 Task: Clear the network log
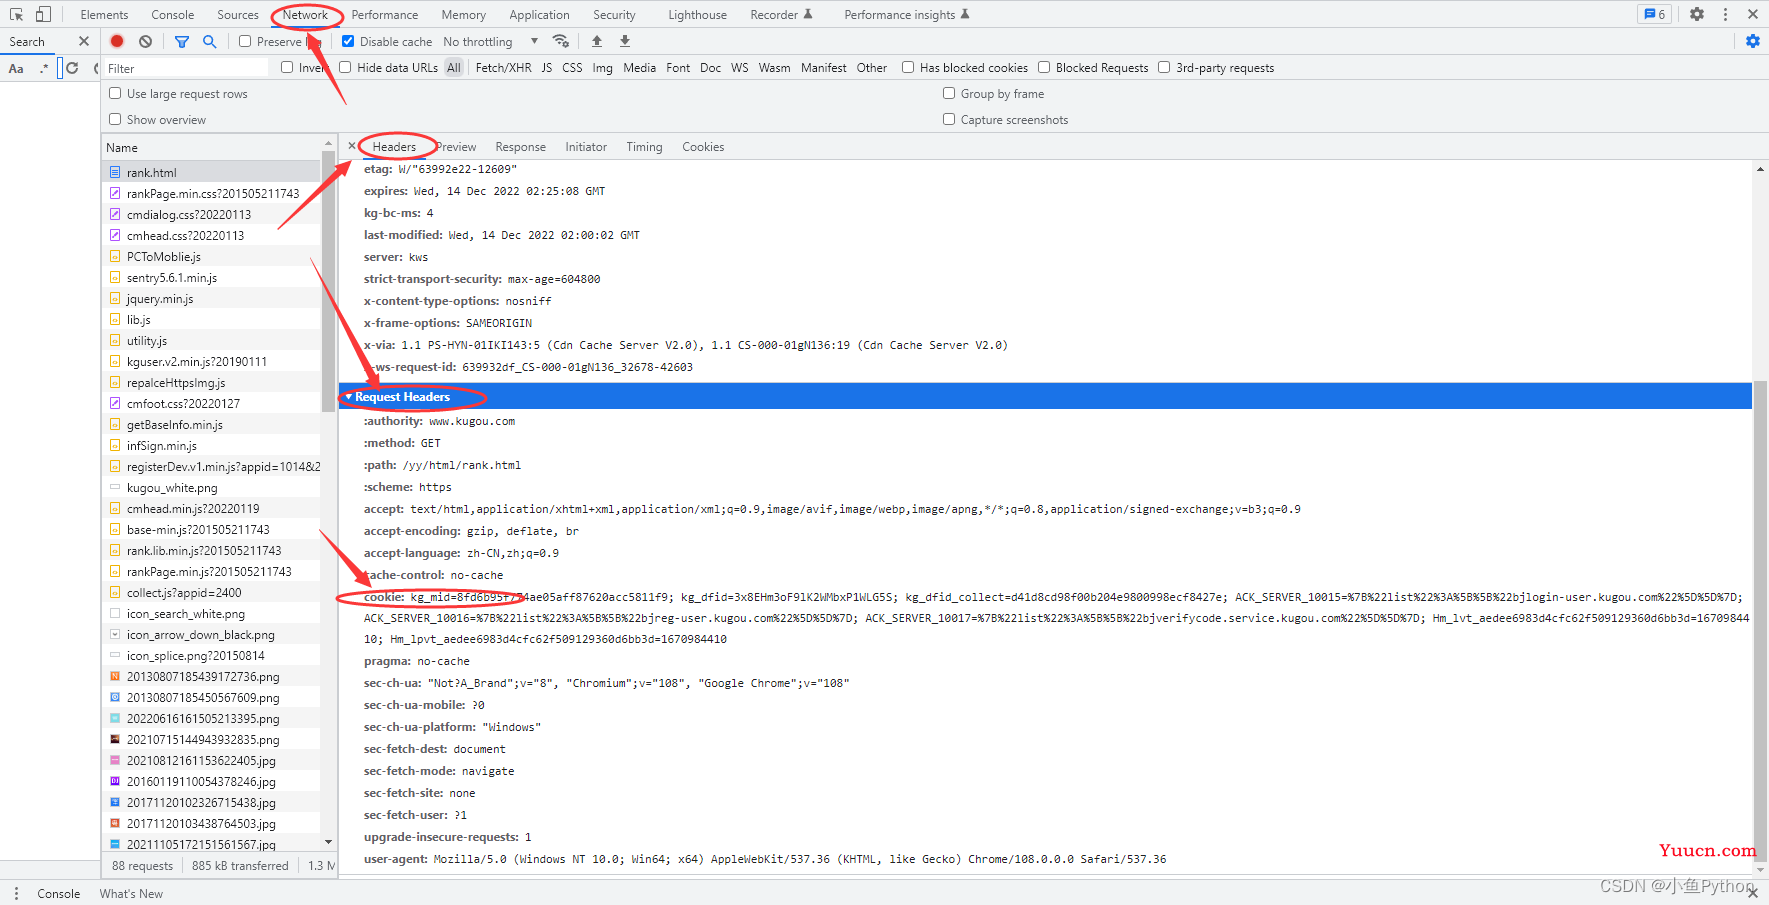(146, 41)
